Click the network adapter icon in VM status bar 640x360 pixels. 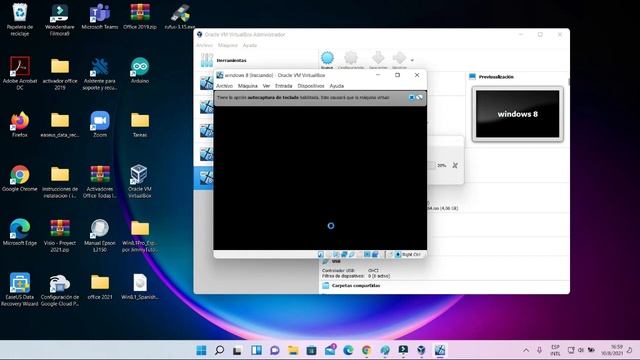(344, 254)
